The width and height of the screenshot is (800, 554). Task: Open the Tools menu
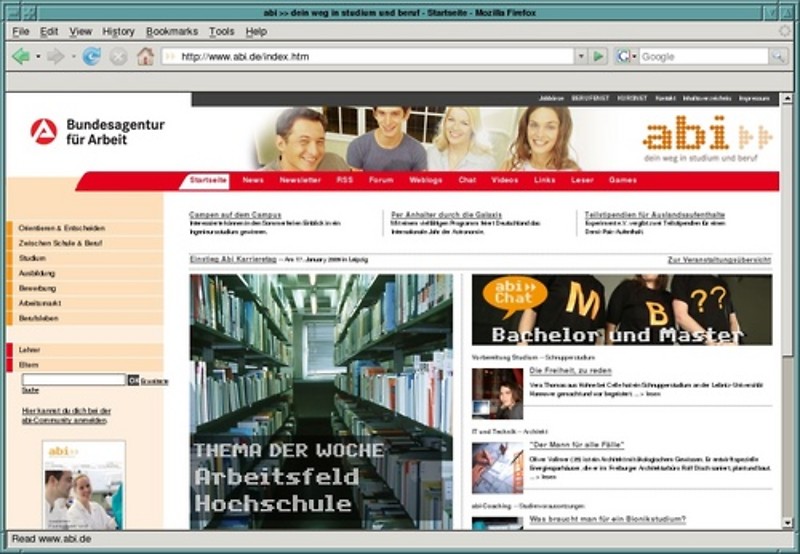[x=221, y=32]
